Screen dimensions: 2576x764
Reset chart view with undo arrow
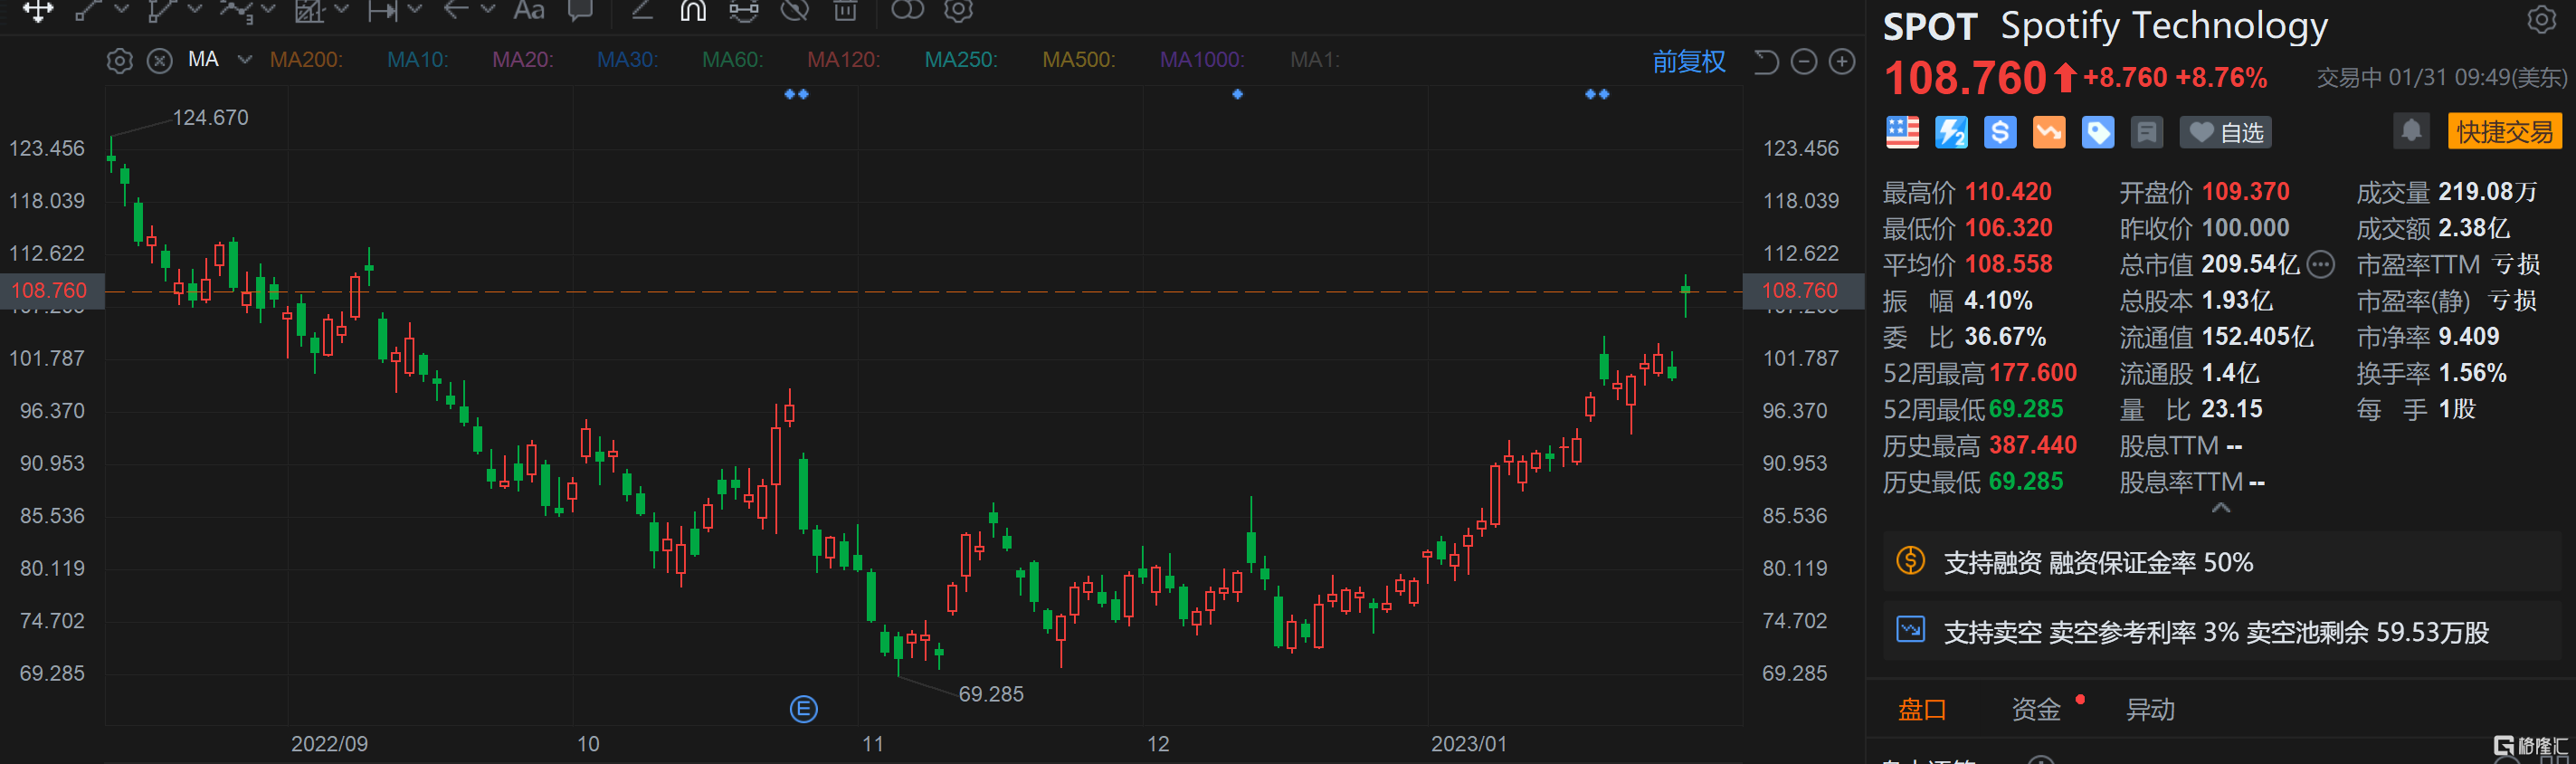1766,62
